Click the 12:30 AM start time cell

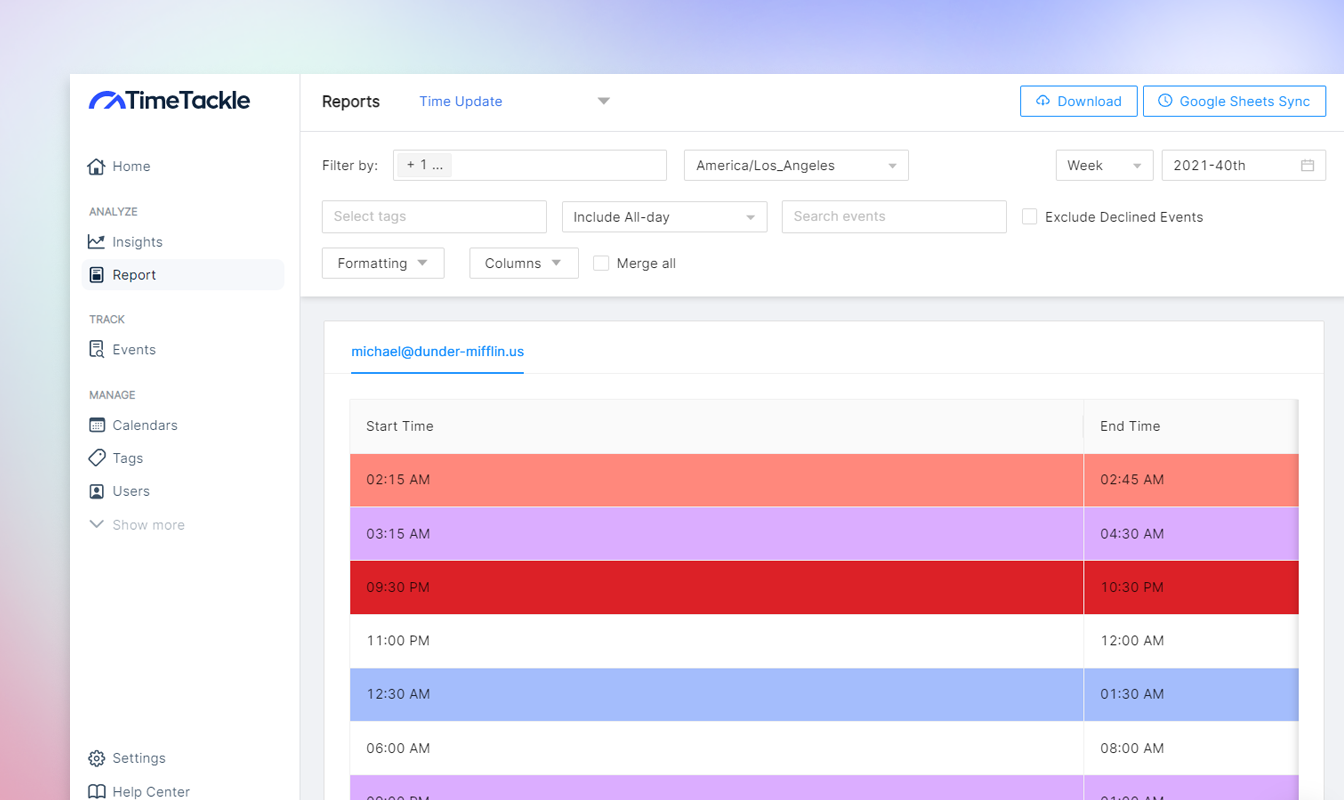point(716,694)
